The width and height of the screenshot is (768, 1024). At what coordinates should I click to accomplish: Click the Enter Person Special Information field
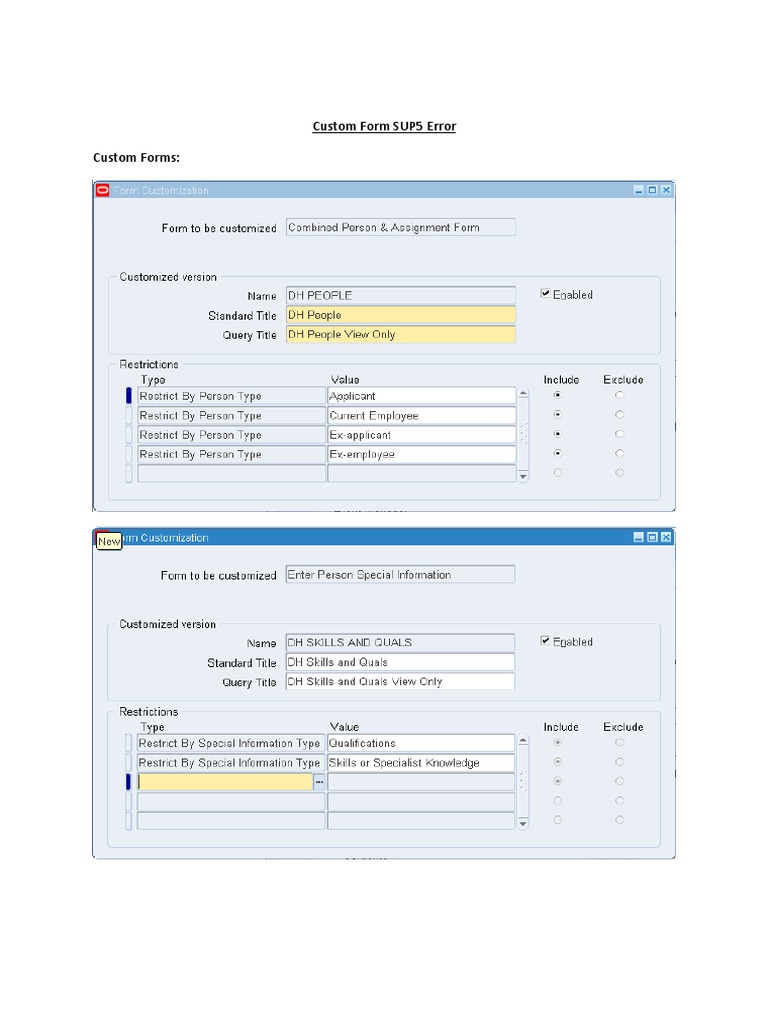400,575
